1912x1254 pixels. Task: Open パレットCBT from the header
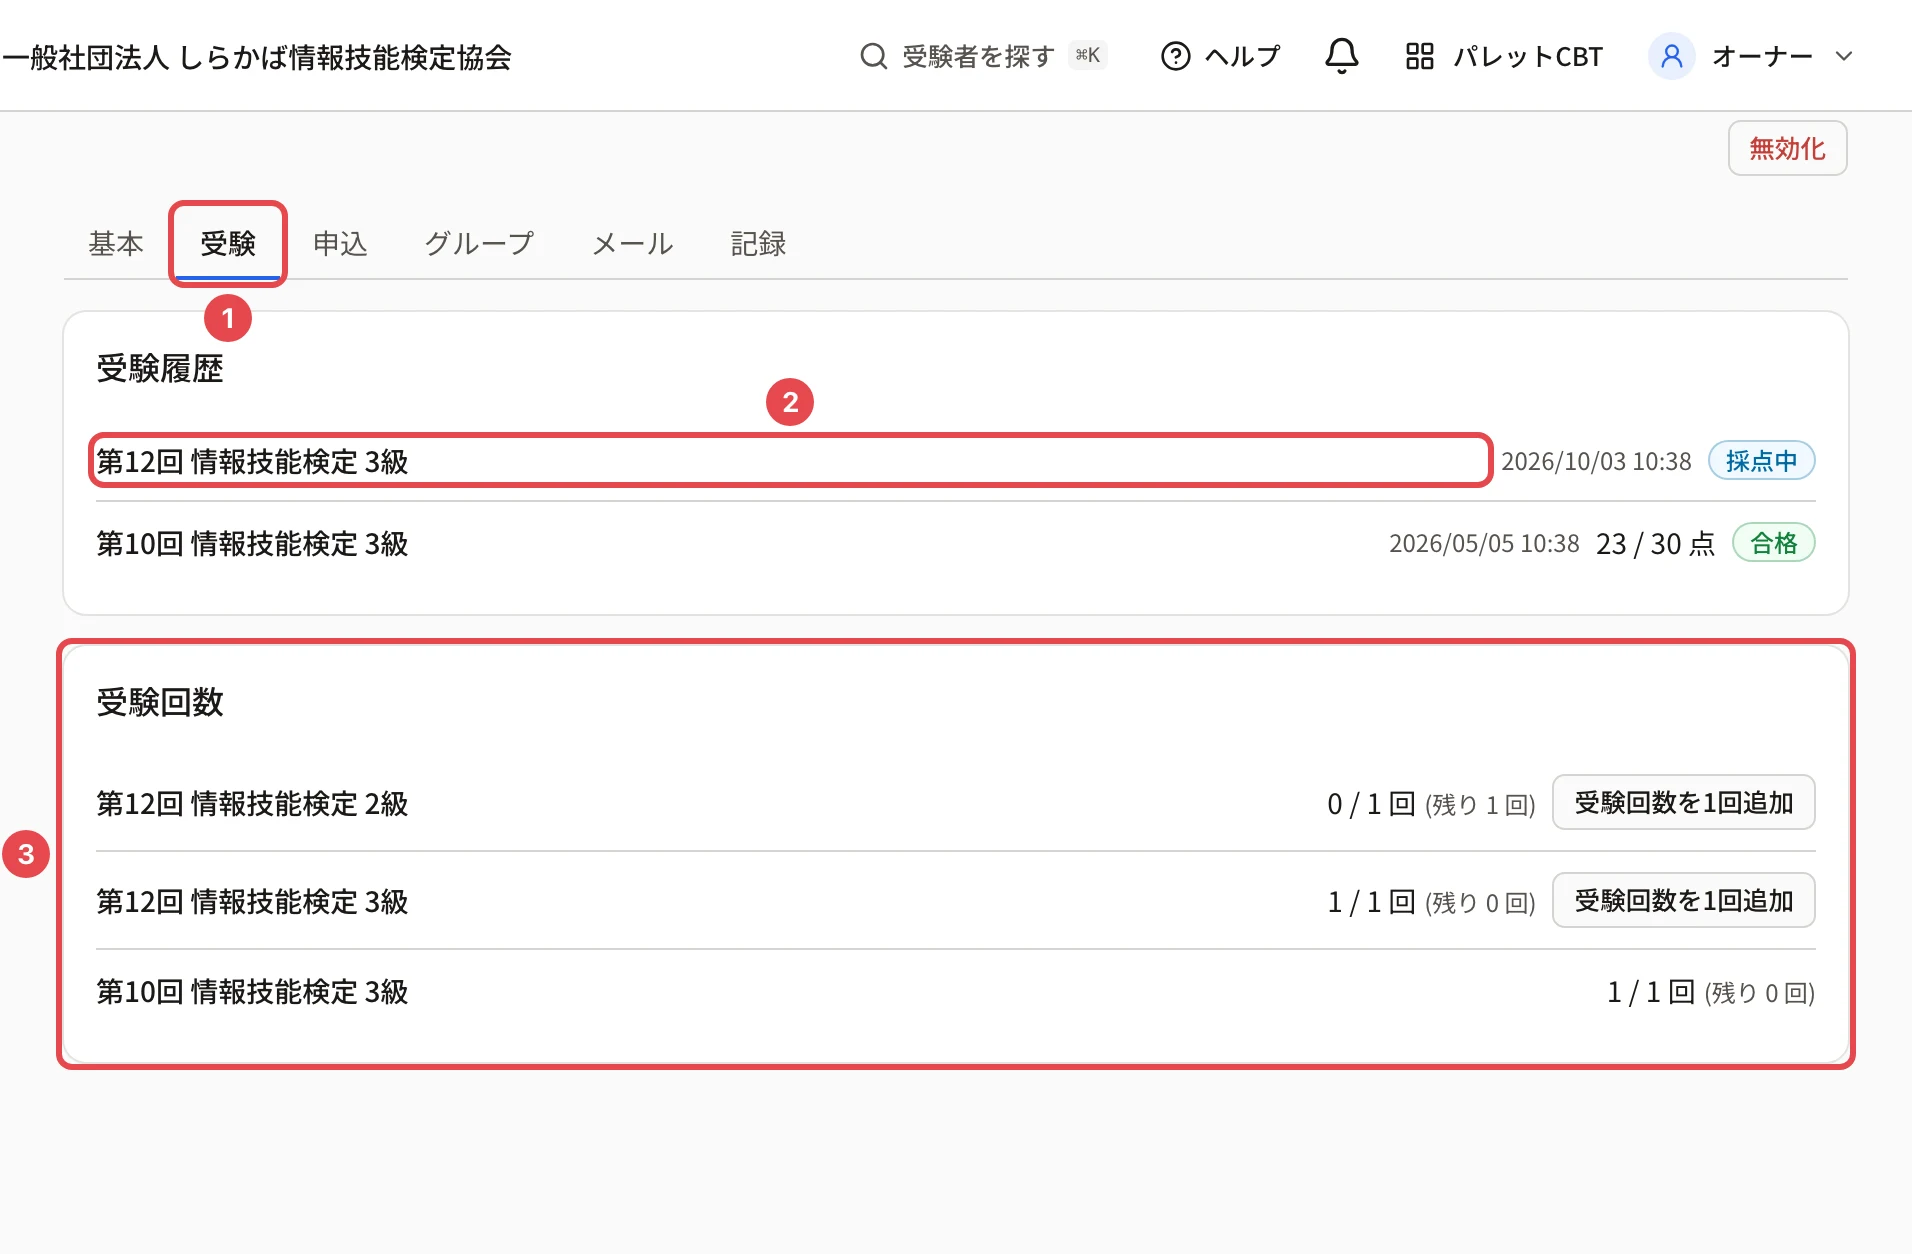pyautogui.click(x=1503, y=56)
